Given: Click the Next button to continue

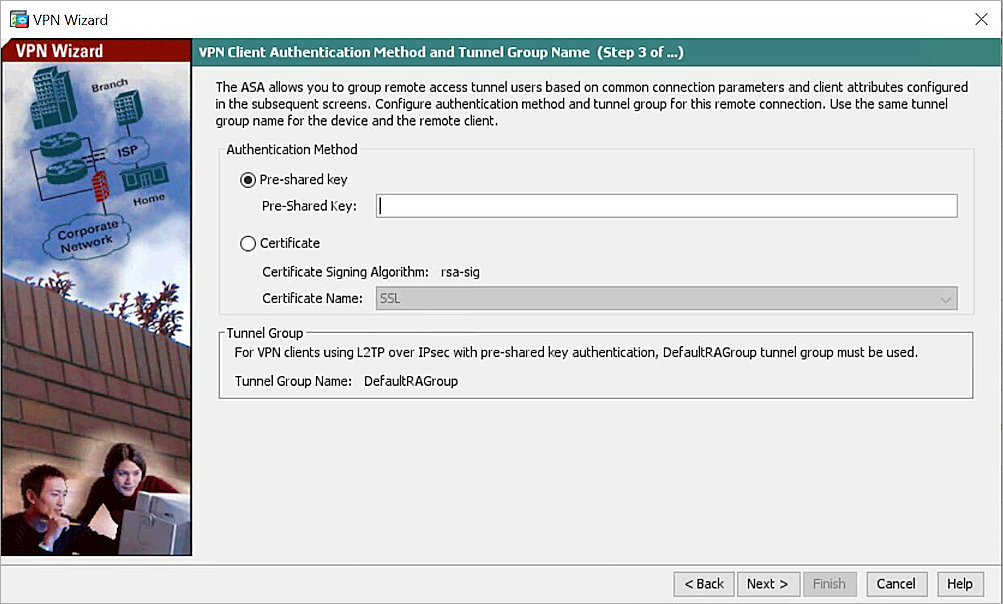Looking at the screenshot, I should click(x=767, y=584).
